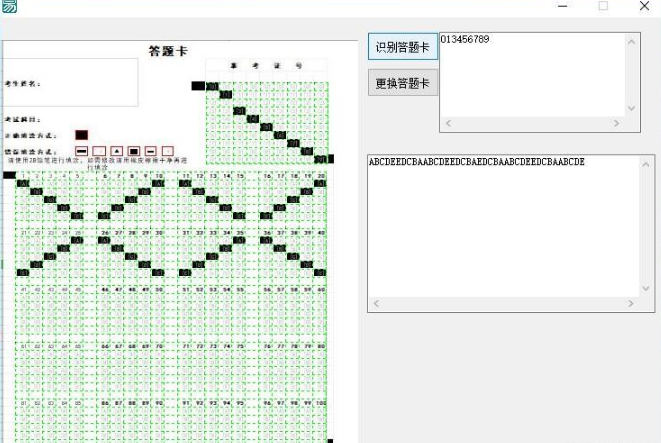Screen dimensions: 661x443
Task: Click the correct-fill example black square
Action: coord(81,135)
